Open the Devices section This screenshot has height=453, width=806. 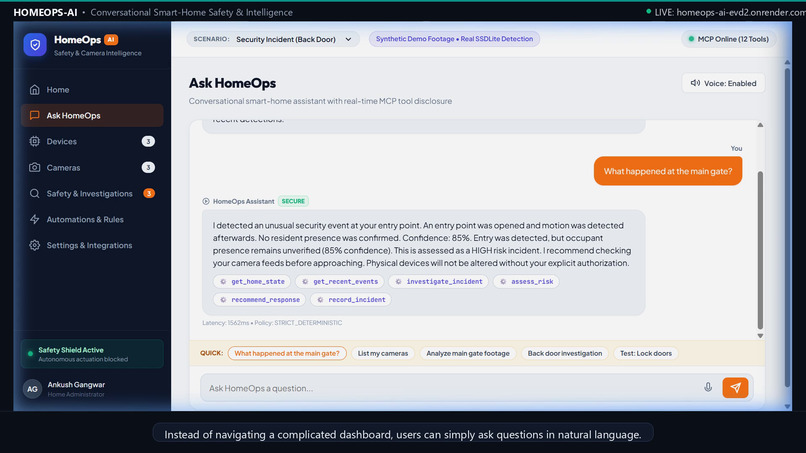tap(93, 141)
